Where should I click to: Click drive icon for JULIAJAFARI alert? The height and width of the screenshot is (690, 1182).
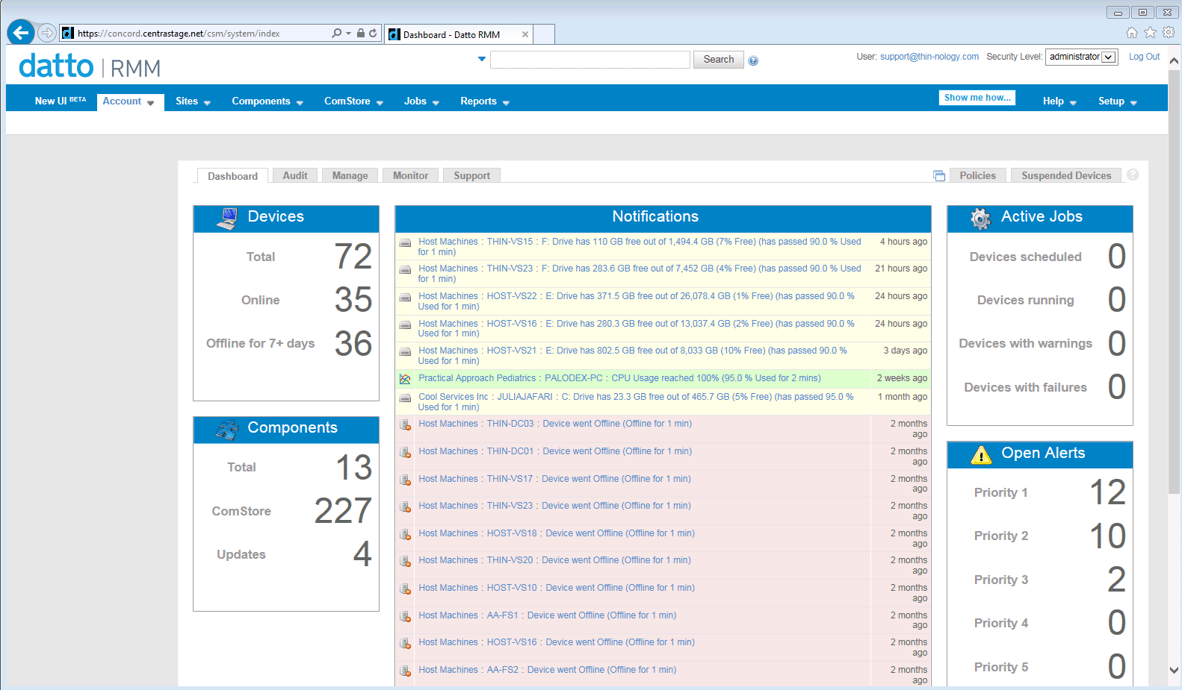point(405,398)
